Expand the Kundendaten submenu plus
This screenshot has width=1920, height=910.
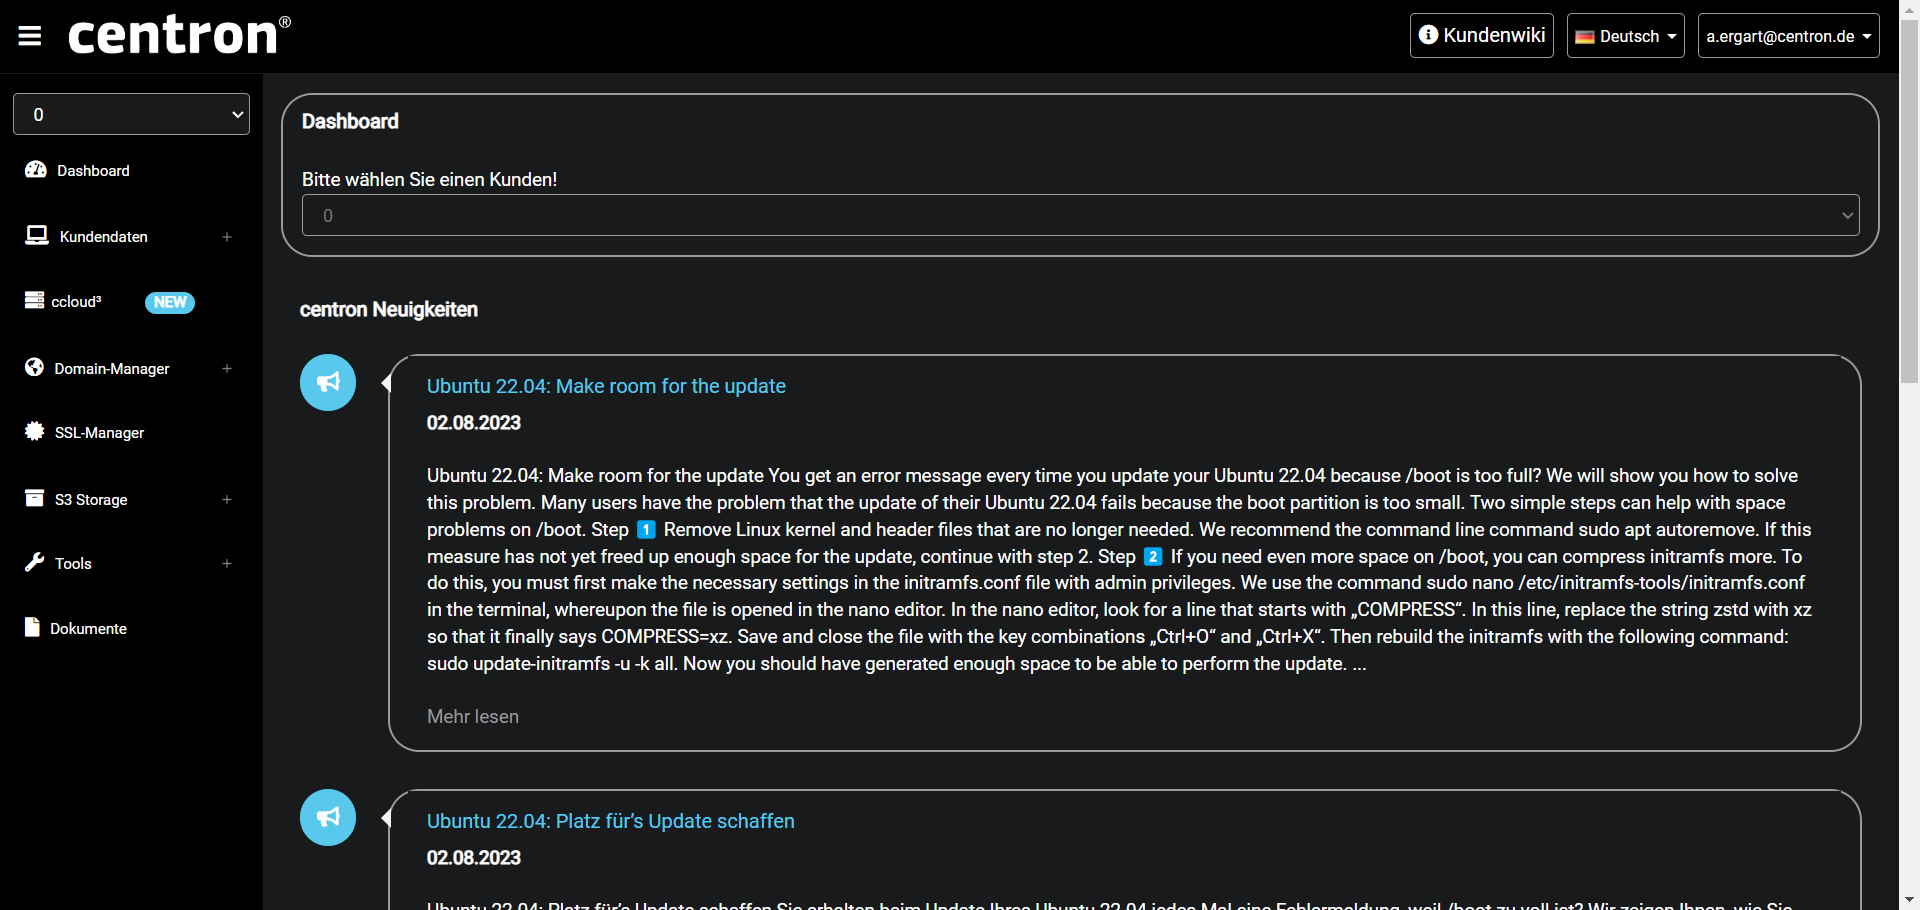[227, 237]
